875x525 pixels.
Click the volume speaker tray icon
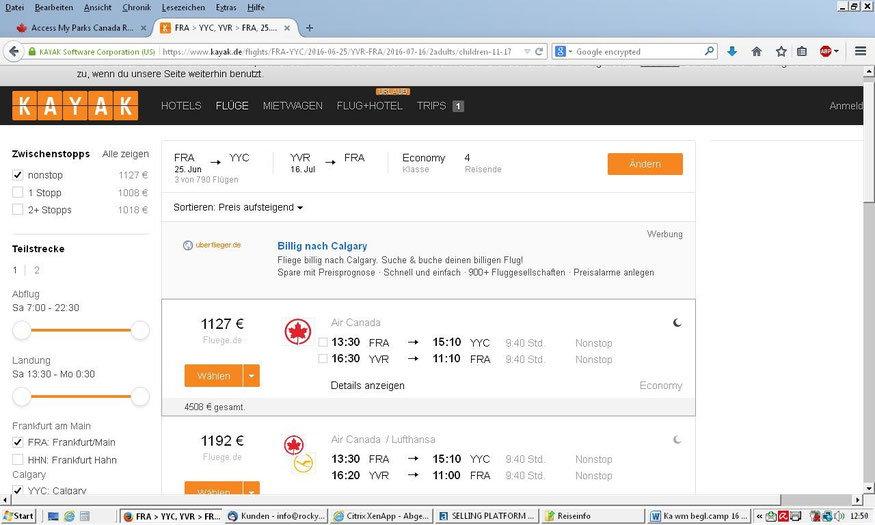839,516
